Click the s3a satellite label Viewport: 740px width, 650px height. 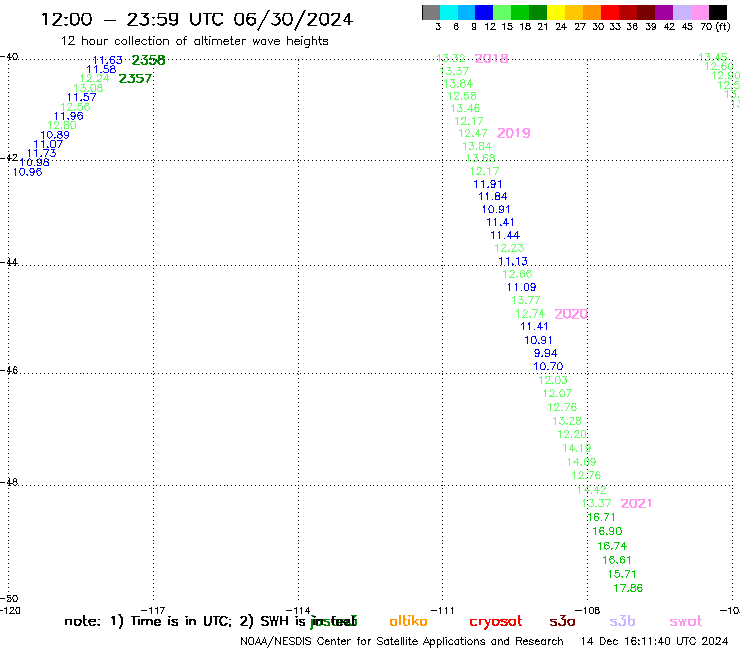[562, 621]
